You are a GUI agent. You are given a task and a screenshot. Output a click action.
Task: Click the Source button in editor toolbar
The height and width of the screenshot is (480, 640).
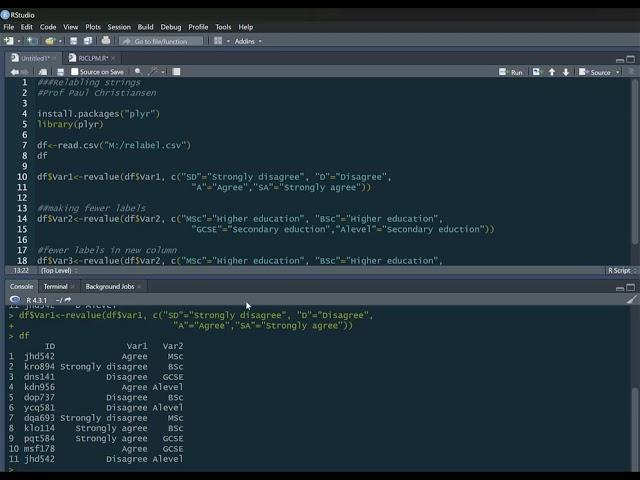[595, 72]
